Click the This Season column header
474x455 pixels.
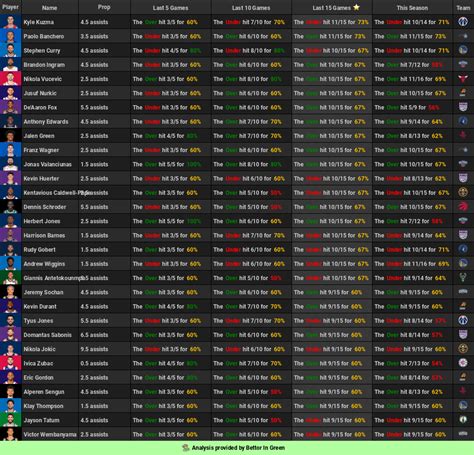(412, 8)
